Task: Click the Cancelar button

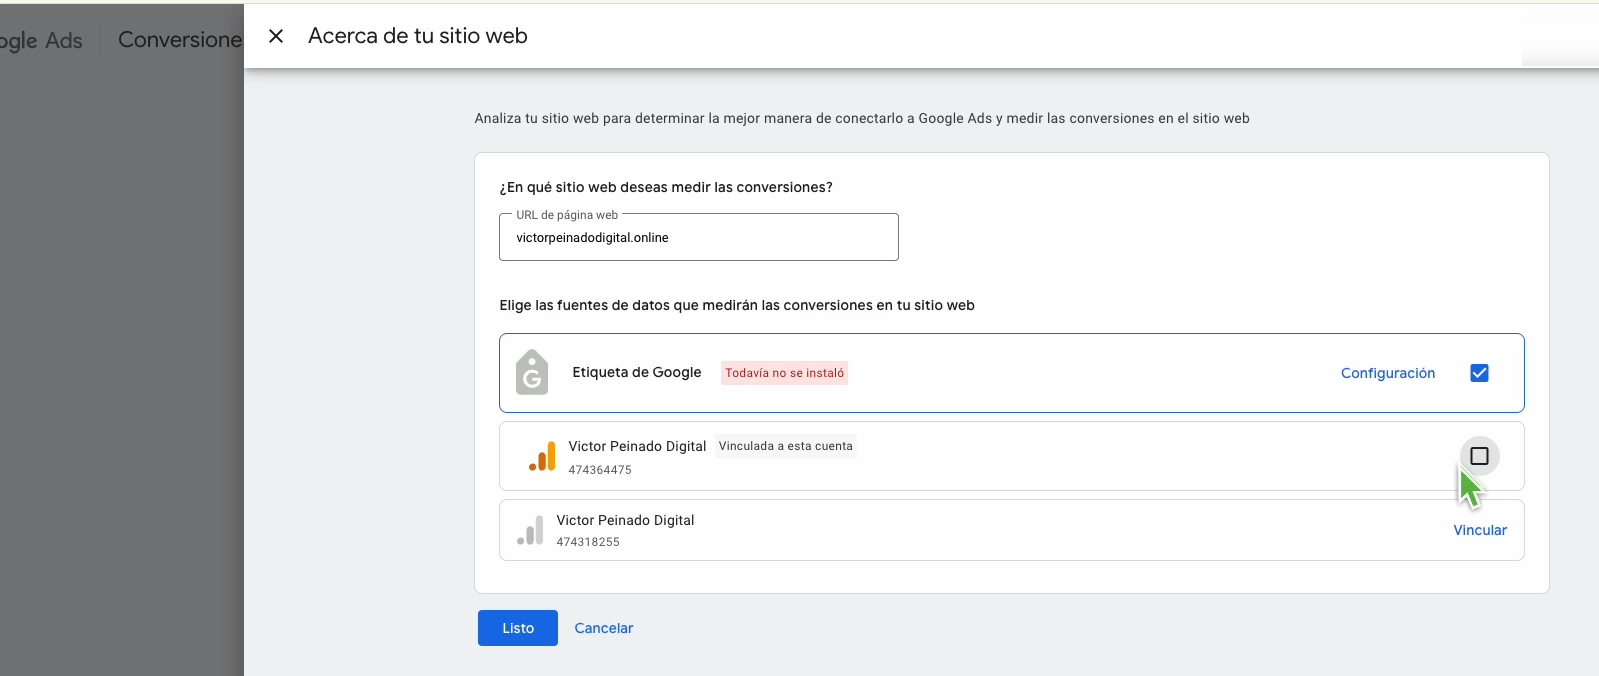Action: [x=603, y=628]
